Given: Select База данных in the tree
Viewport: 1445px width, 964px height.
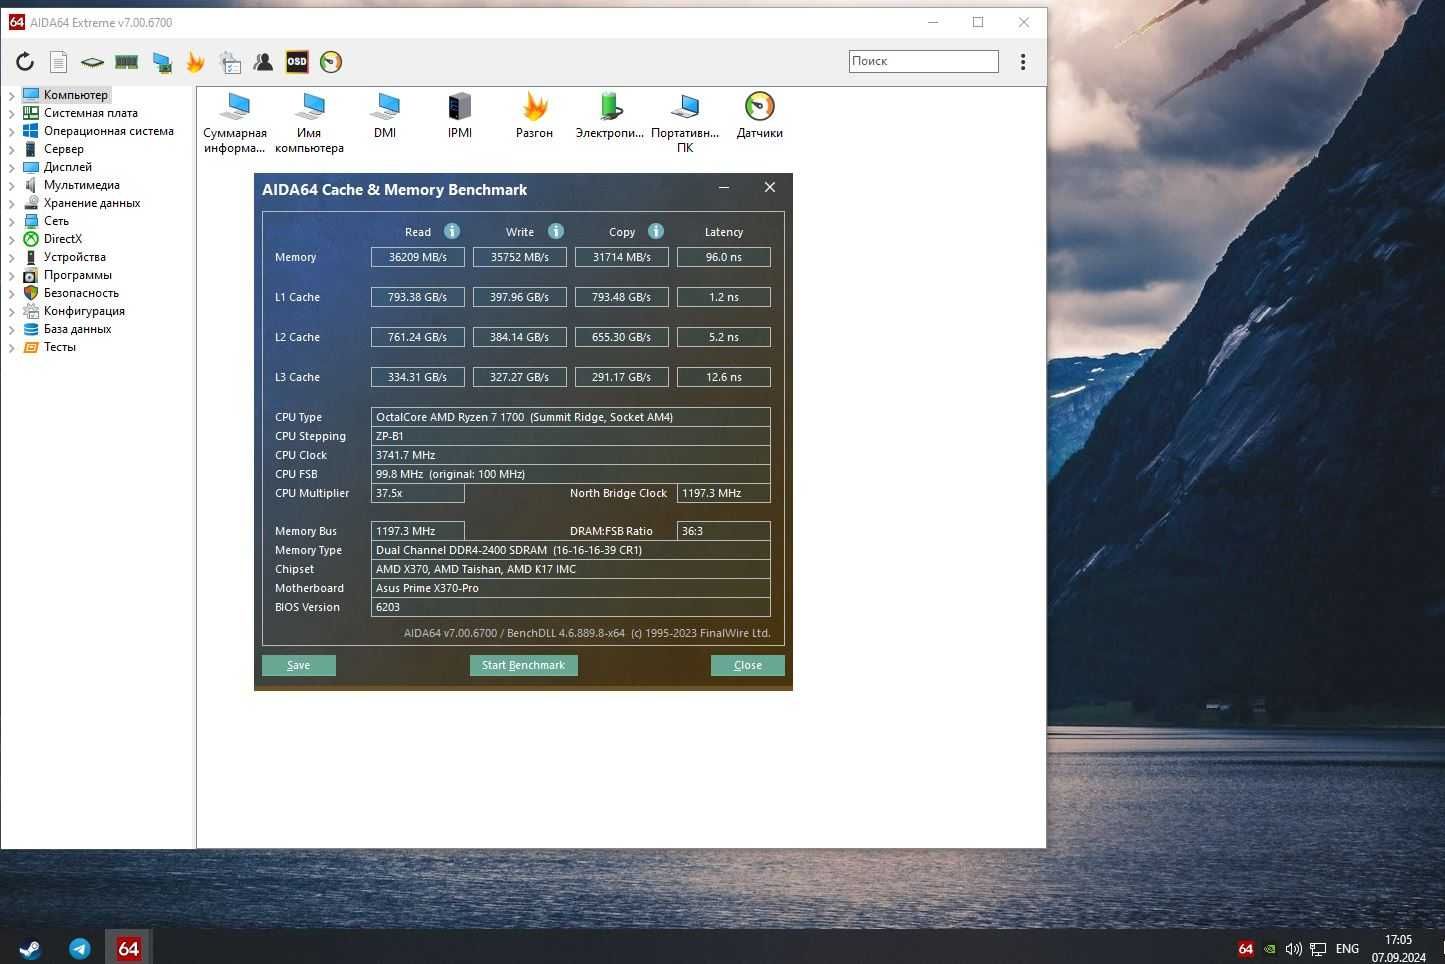Looking at the screenshot, I should coord(77,329).
